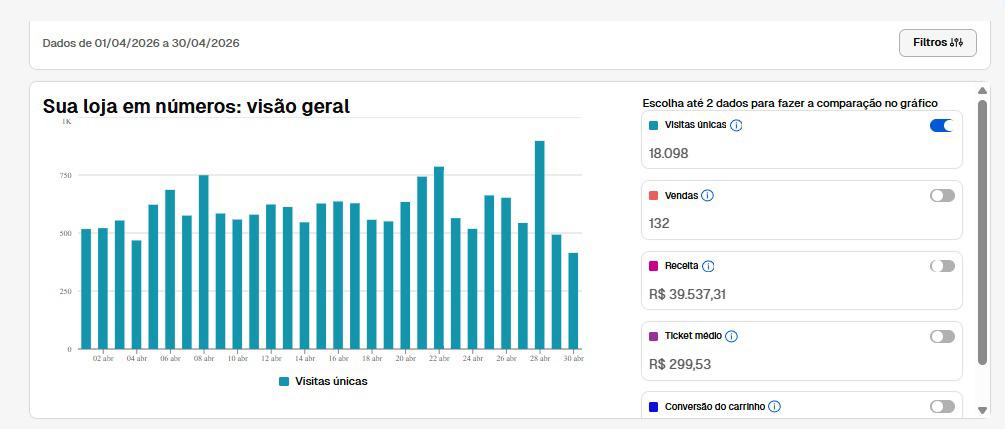
Task: Click the 132 sales value
Action: (659, 224)
